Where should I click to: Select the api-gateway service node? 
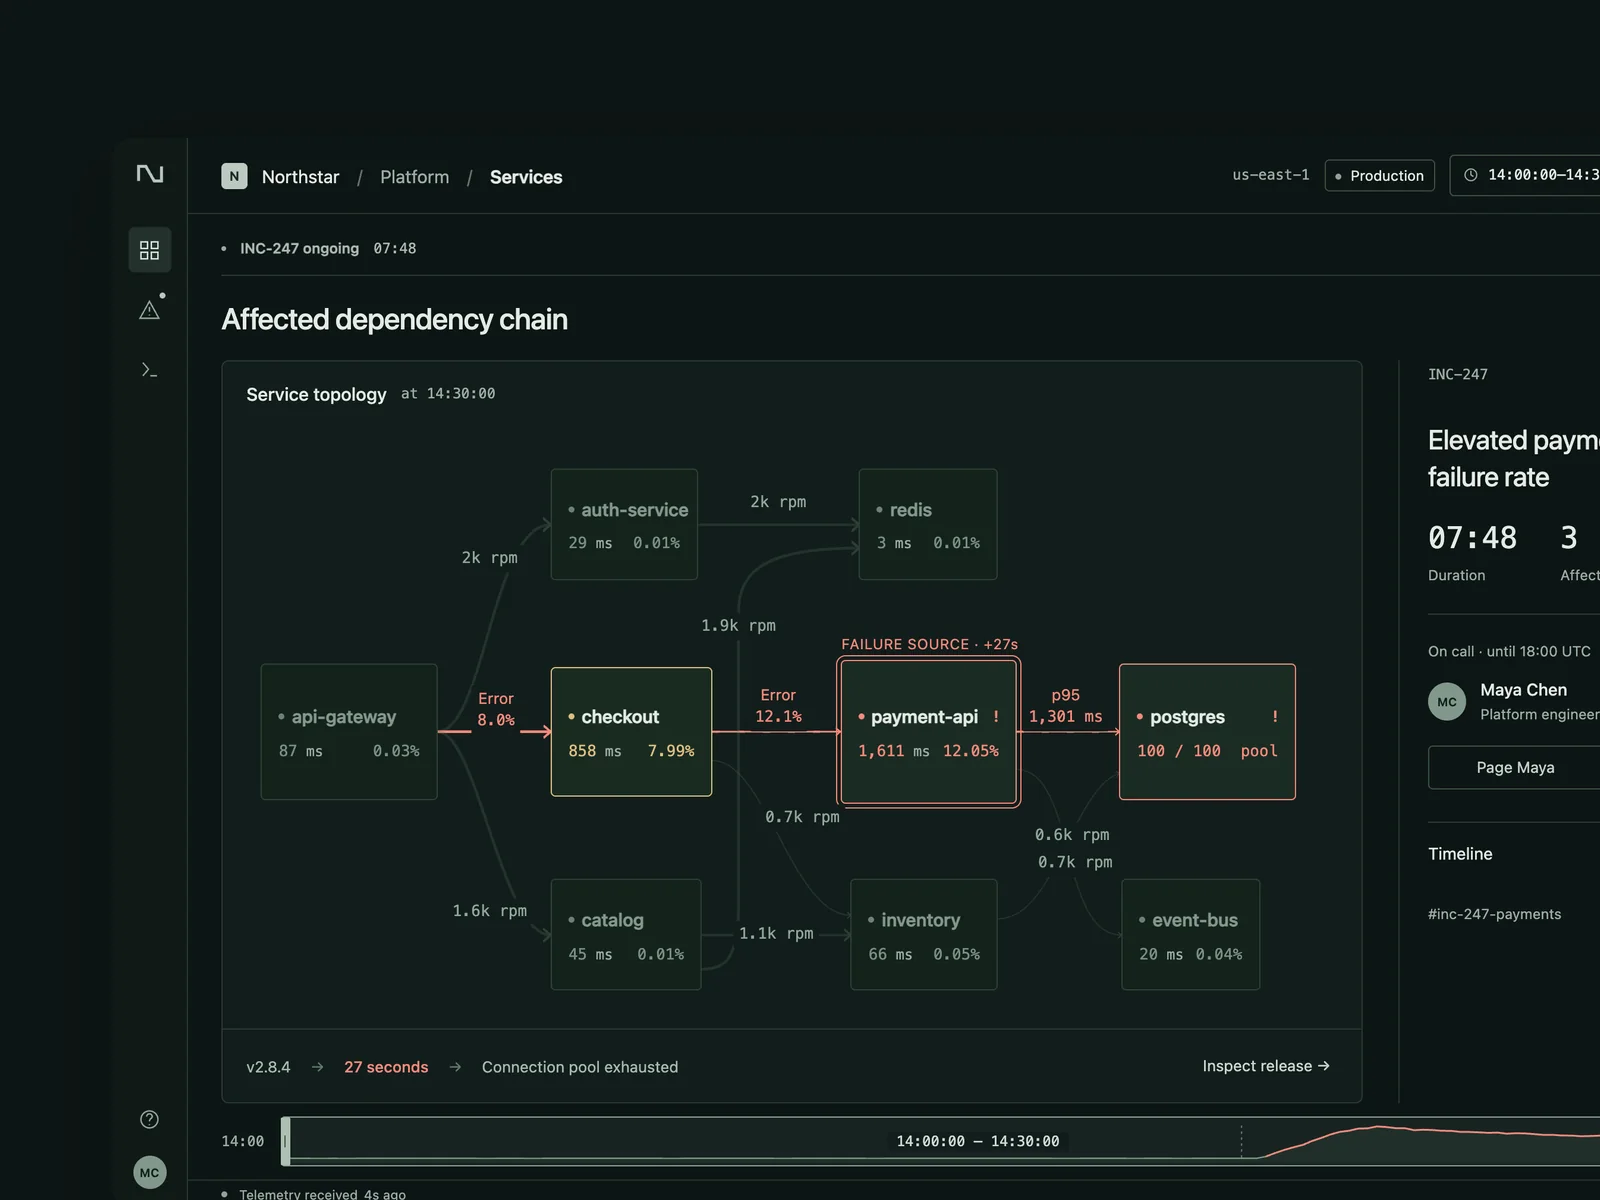pyautogui.click(x=349, y=732)
